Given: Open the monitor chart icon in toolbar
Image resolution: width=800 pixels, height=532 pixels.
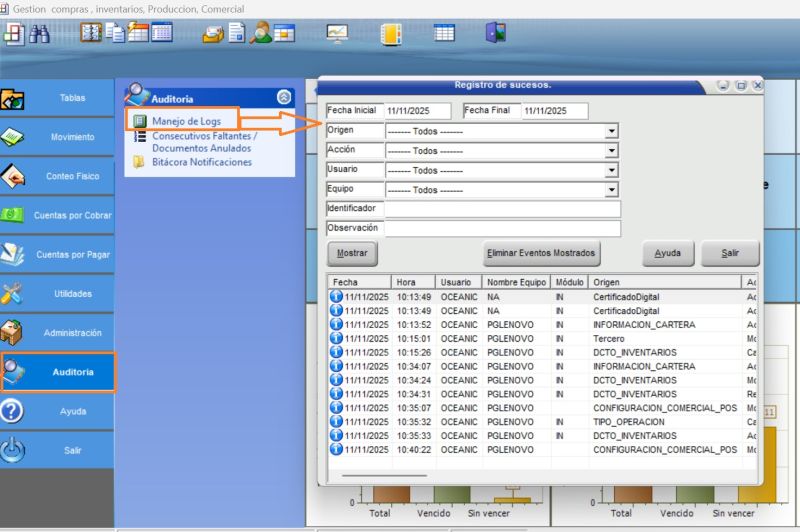Looking at the screenshot, I should 337,33.
